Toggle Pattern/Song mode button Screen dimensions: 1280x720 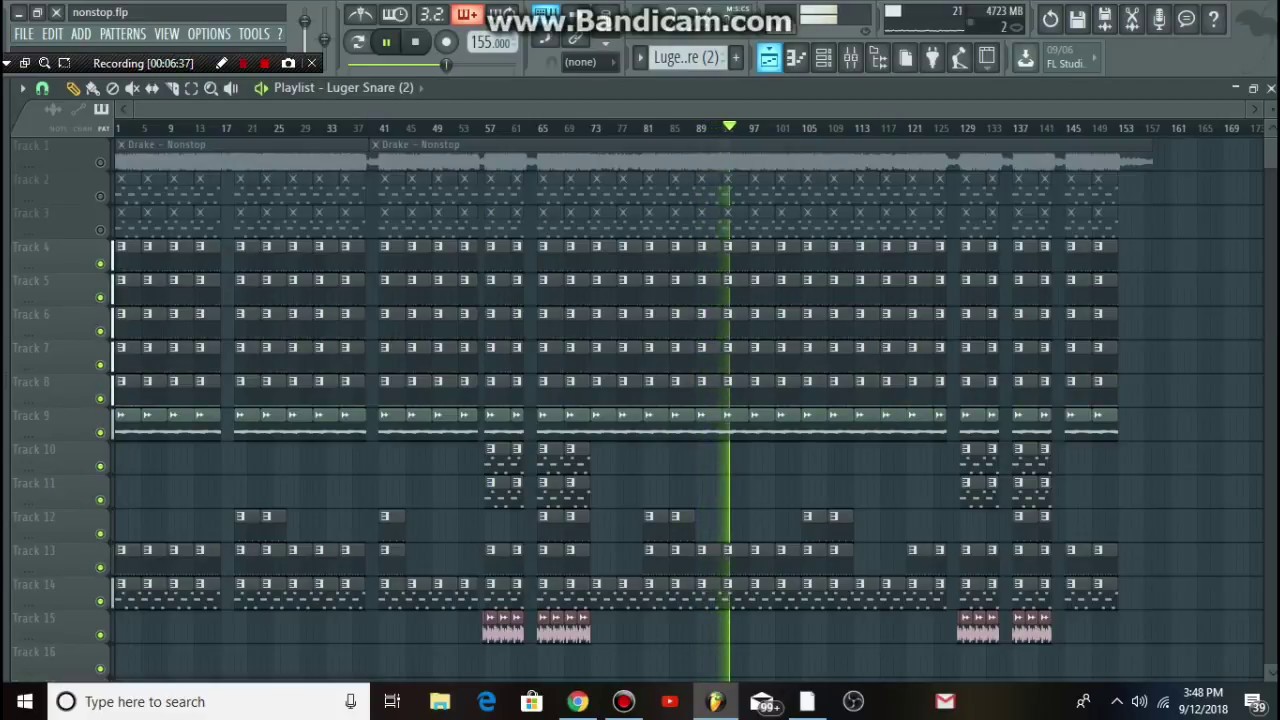tap(358, 42)
